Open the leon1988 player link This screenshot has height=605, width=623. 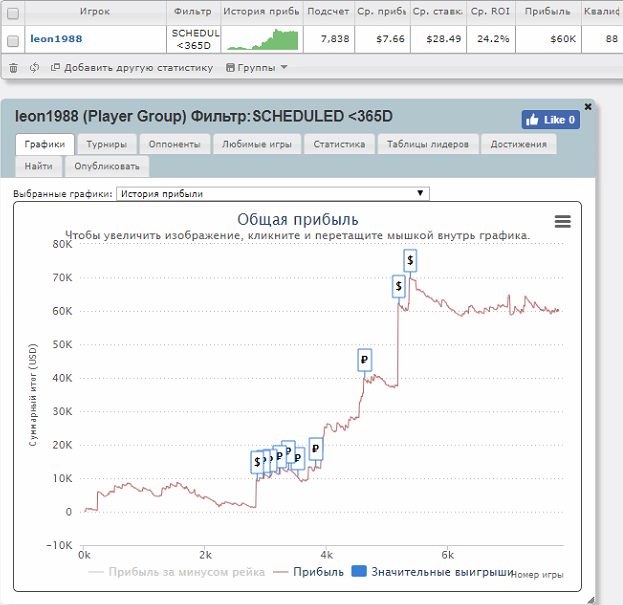click(56, 39)
